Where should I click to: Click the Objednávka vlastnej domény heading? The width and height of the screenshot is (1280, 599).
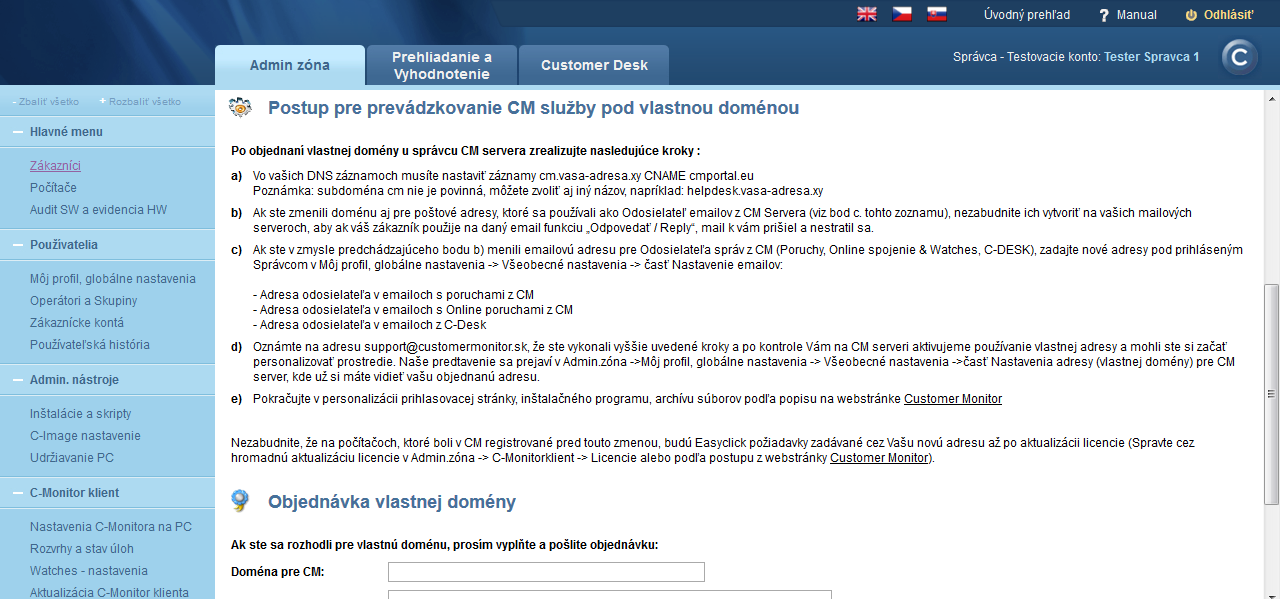392,502
